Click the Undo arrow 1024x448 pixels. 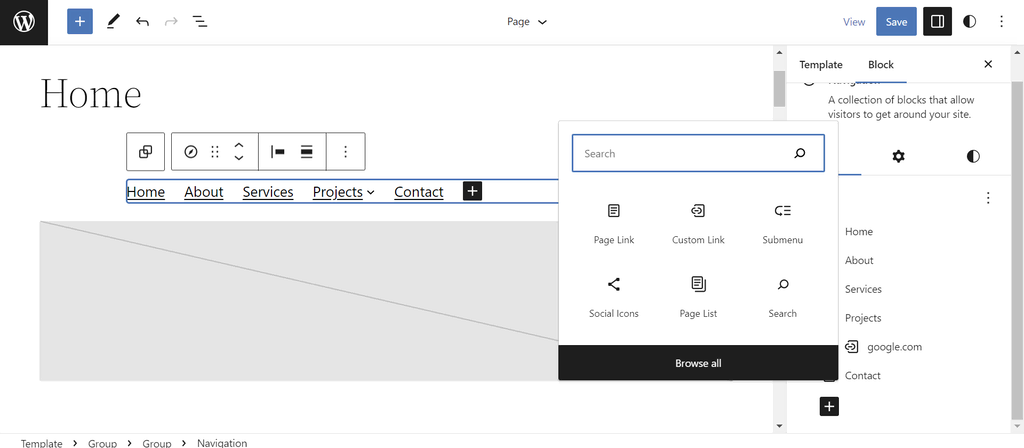(x=142, y=21)
